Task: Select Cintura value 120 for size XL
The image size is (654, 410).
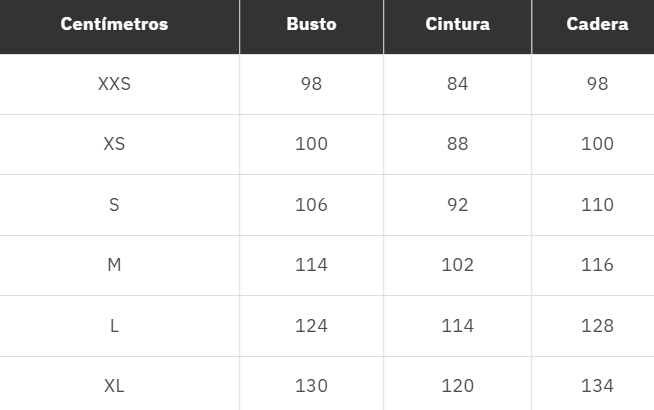Action: point(457,386)
